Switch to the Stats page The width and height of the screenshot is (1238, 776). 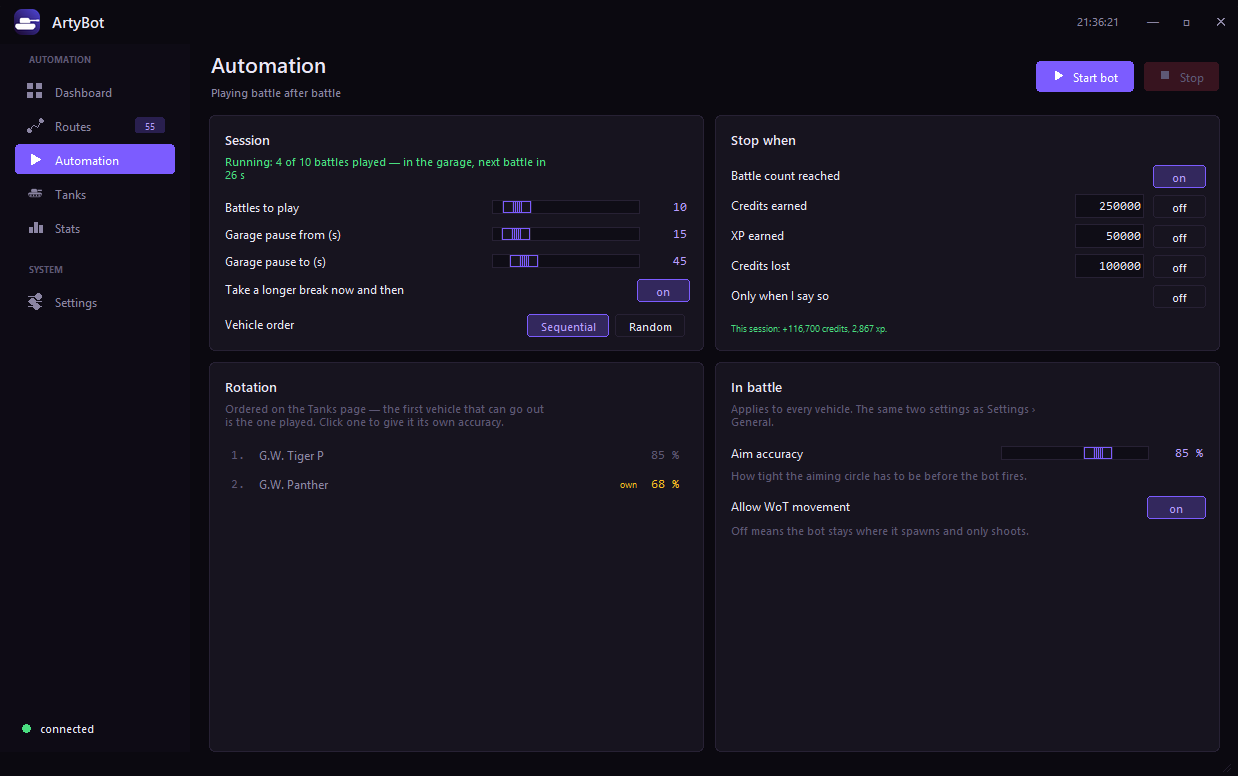pyautogui.click(x=95, y=229)
